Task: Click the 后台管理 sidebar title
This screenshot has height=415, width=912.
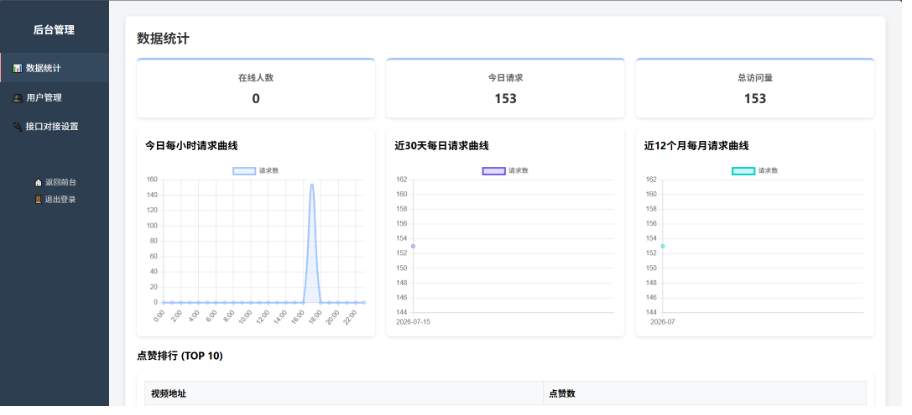Action: coord(54,30)
